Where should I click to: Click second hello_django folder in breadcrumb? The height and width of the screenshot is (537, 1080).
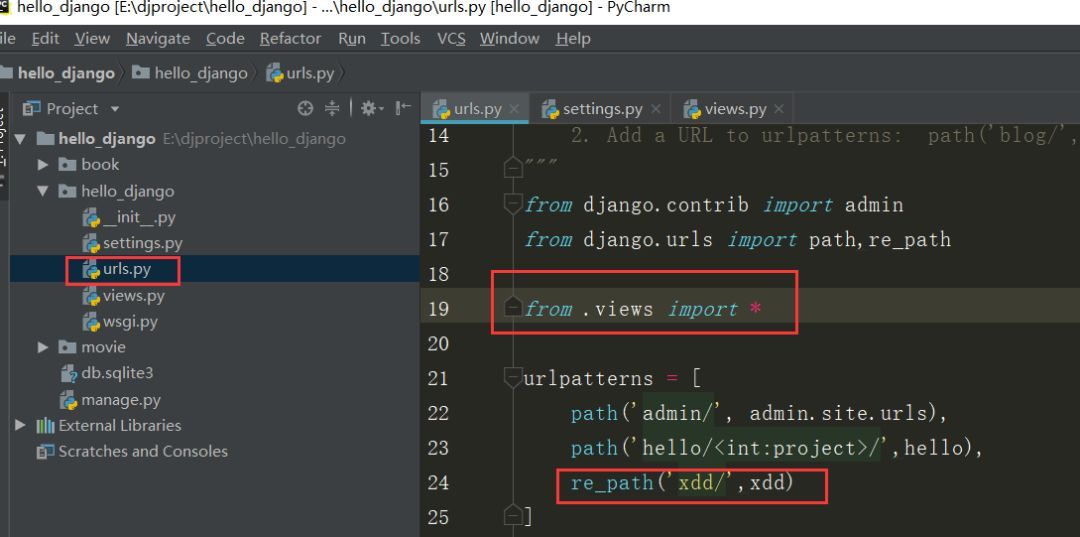190,73
